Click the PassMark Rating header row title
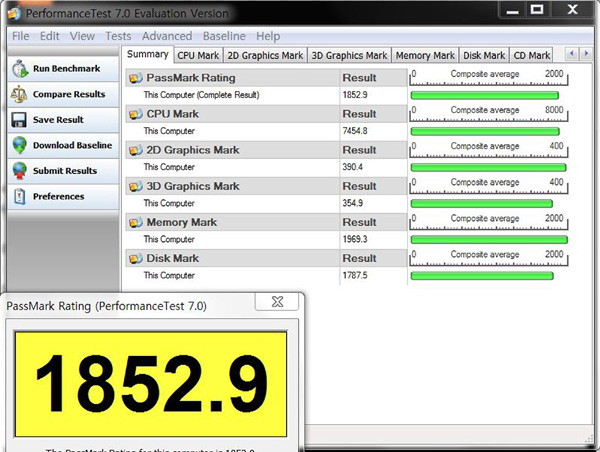The image size is (600, 452). (x=191, y=78)
